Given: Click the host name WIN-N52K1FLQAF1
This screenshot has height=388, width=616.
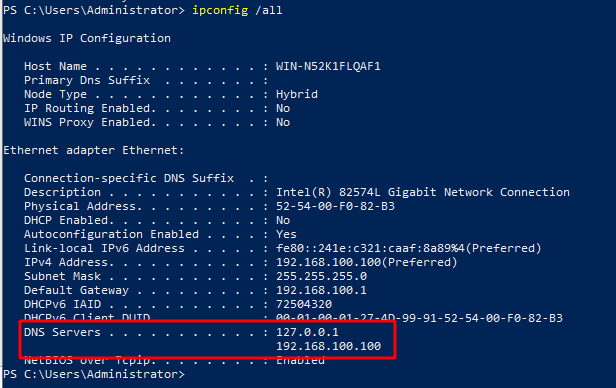Looking at the screenshot, I should coord(328,66).
